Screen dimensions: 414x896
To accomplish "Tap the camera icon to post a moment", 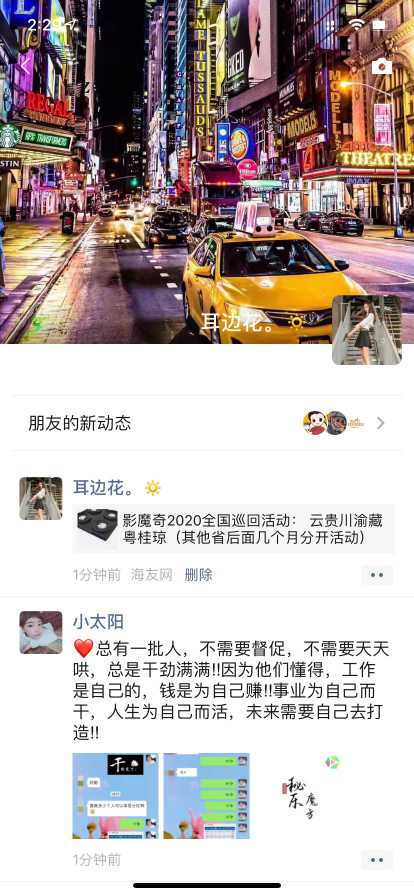I will 382,66.
